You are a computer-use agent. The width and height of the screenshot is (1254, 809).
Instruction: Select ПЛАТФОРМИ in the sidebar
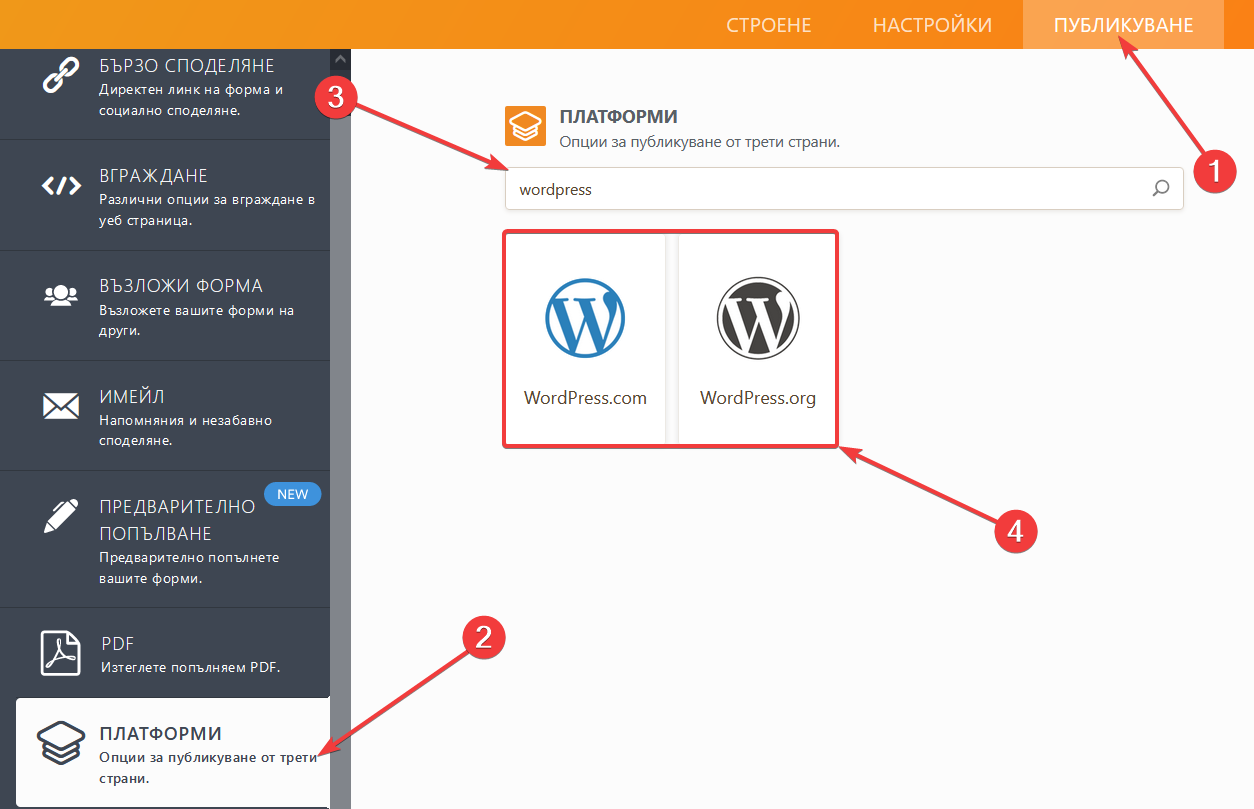click(x=173, y=752)
